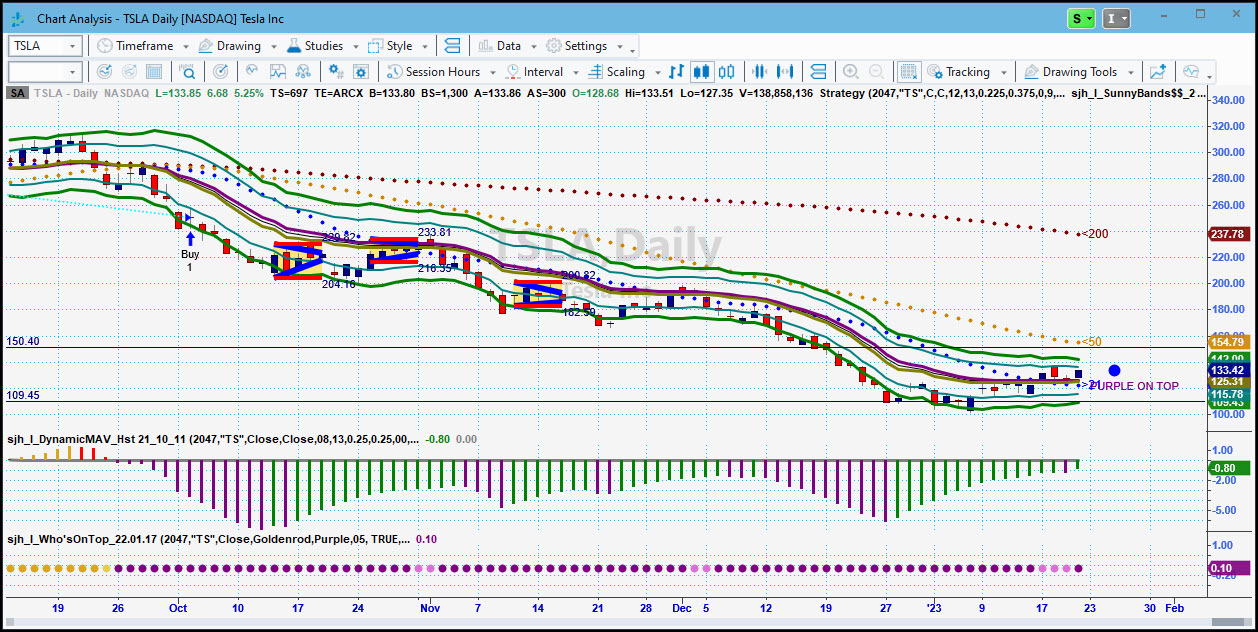Screen dimensions: 1258x632
Task: Click the Tracking button label
Action: pos(968,72)
